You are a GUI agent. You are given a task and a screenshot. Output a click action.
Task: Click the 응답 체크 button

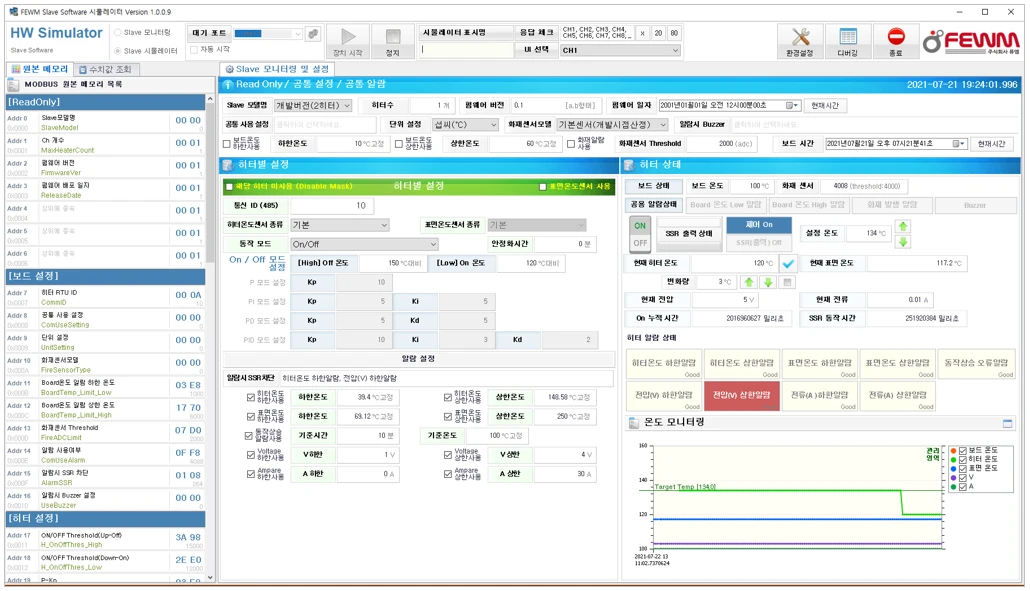point(537,32)
